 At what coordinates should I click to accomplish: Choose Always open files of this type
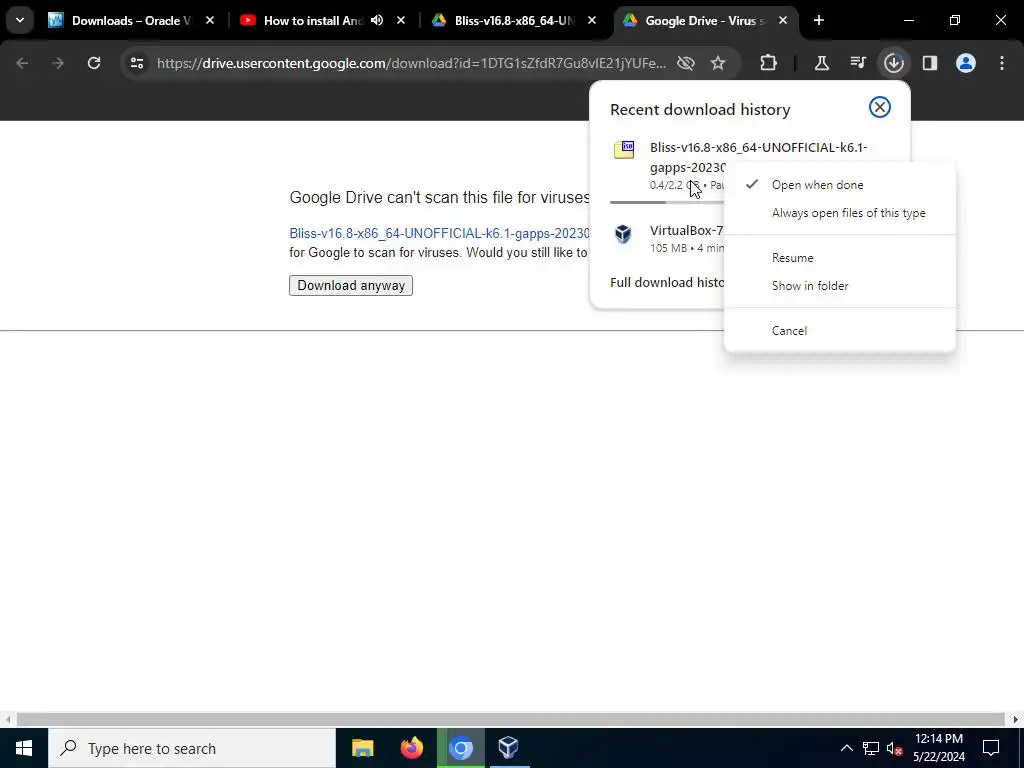pos(840,213)
